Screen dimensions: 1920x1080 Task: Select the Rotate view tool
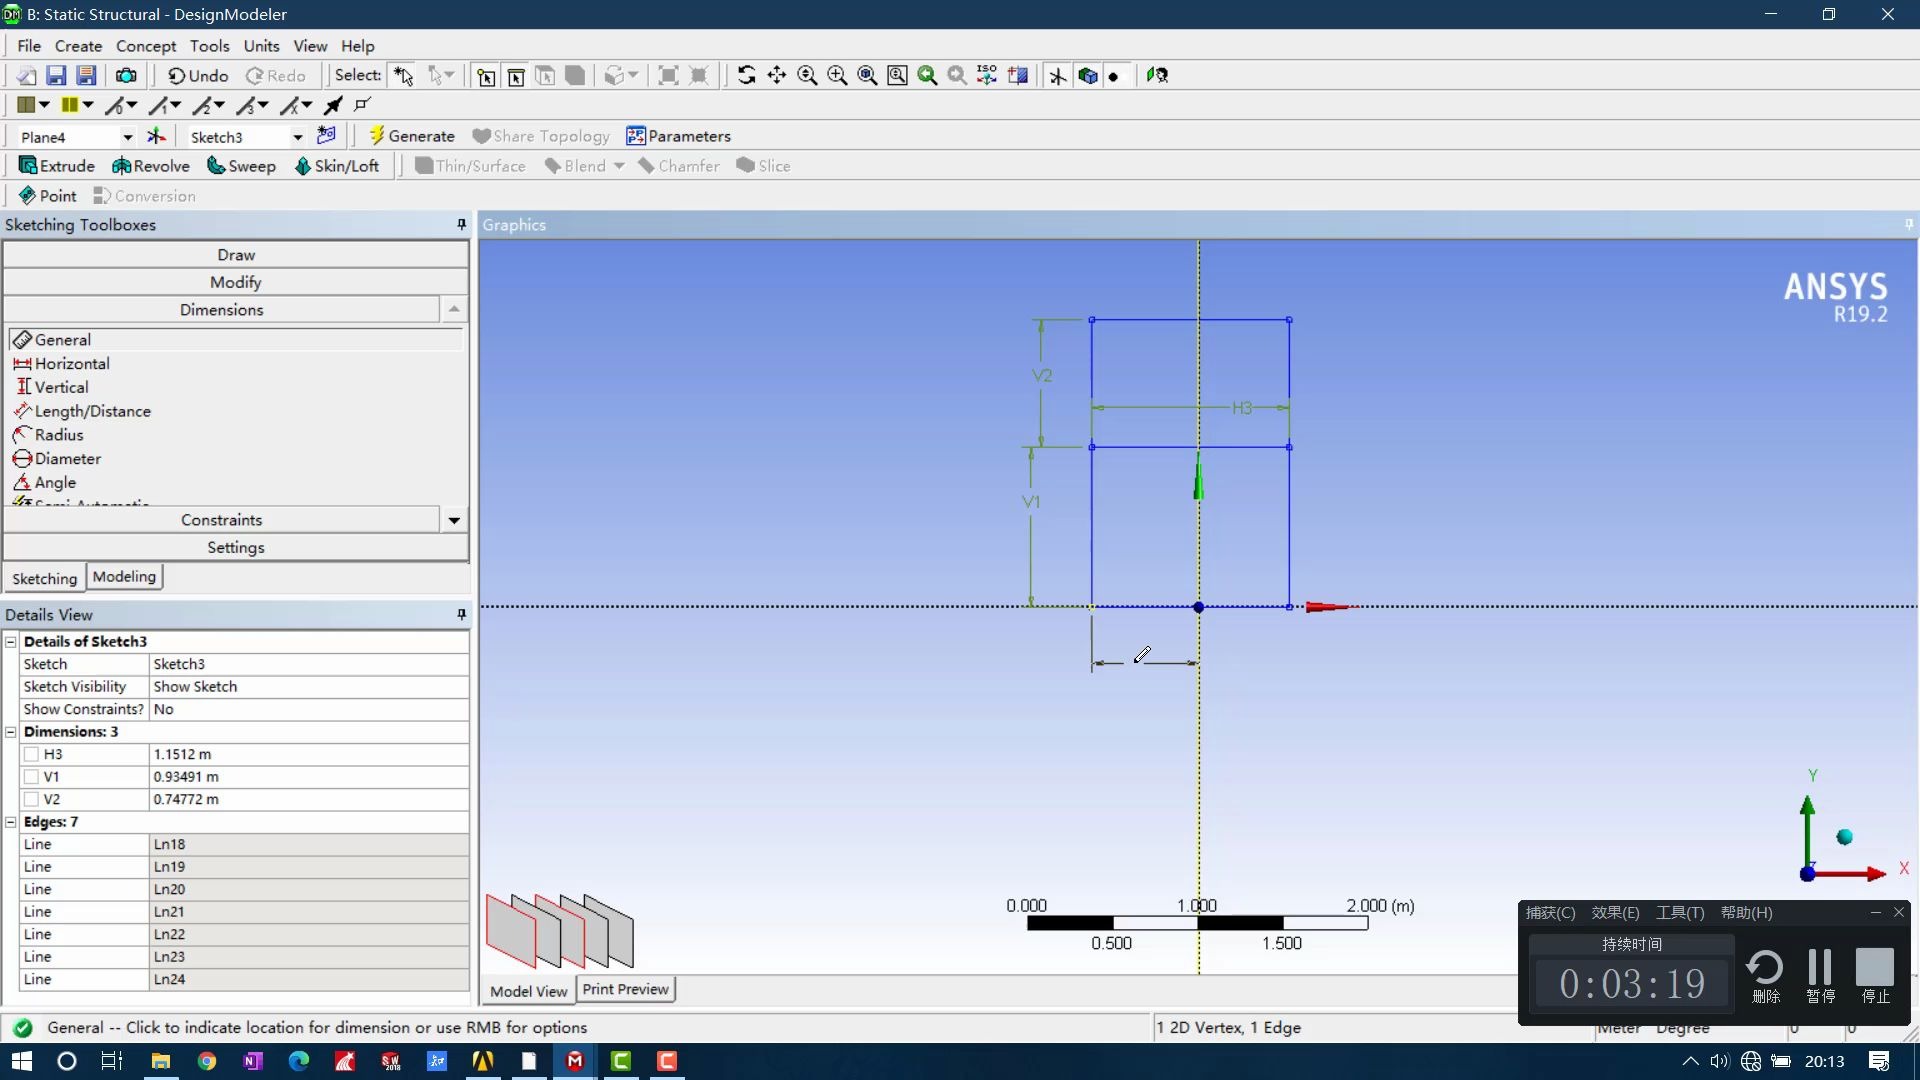click(x=746, y=76)
